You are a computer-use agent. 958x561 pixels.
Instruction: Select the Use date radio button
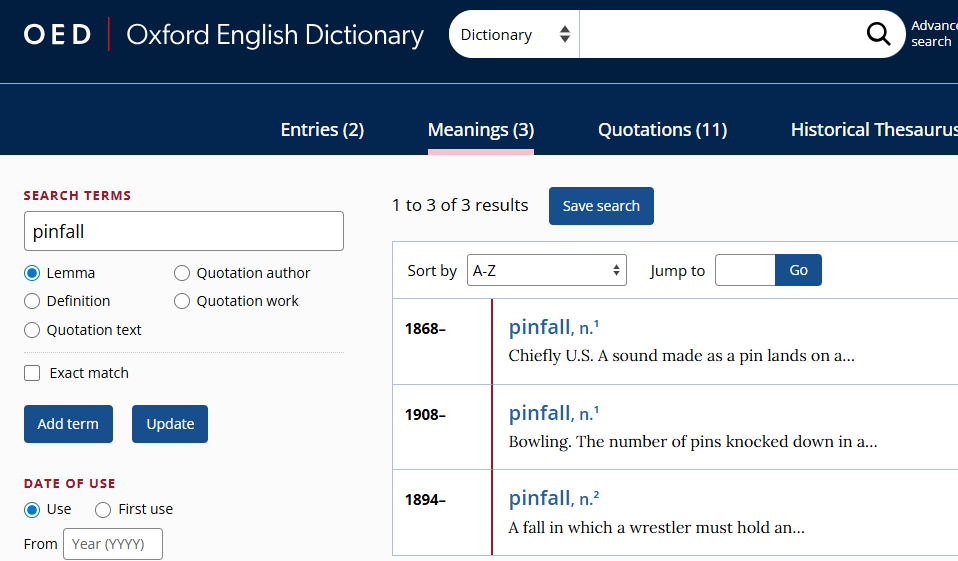32,510
